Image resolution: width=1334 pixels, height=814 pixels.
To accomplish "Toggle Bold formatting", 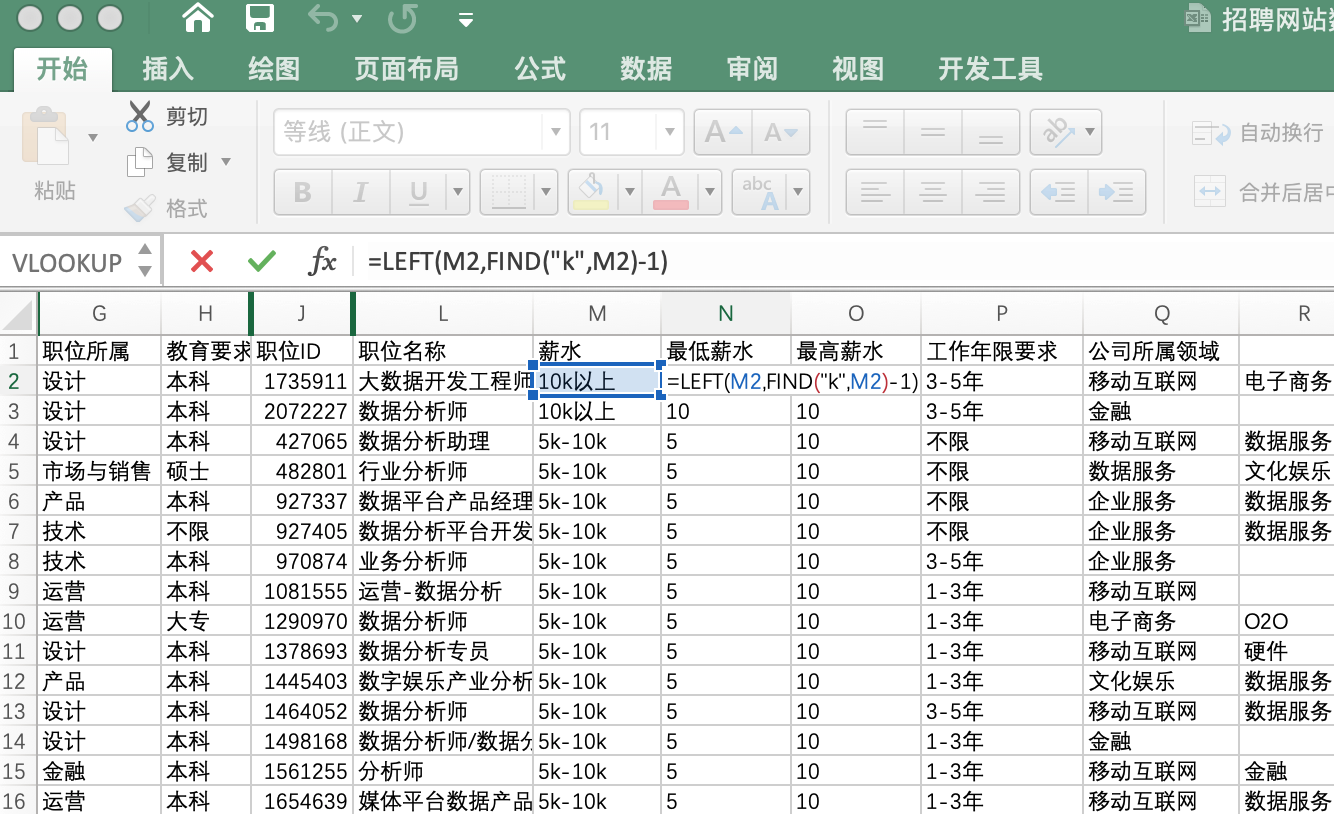I will point(302,192).
